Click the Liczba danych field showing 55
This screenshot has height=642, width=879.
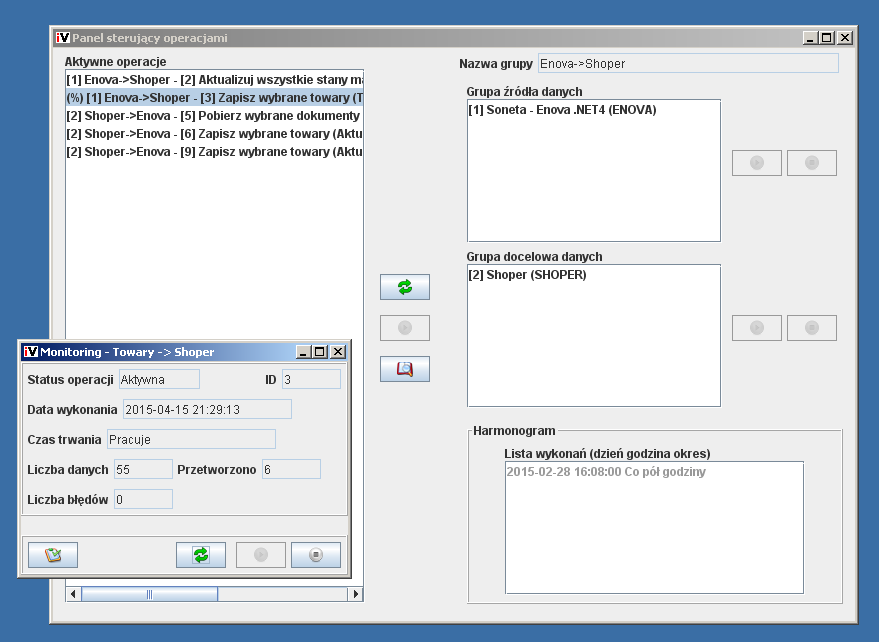tap(144, 469)
